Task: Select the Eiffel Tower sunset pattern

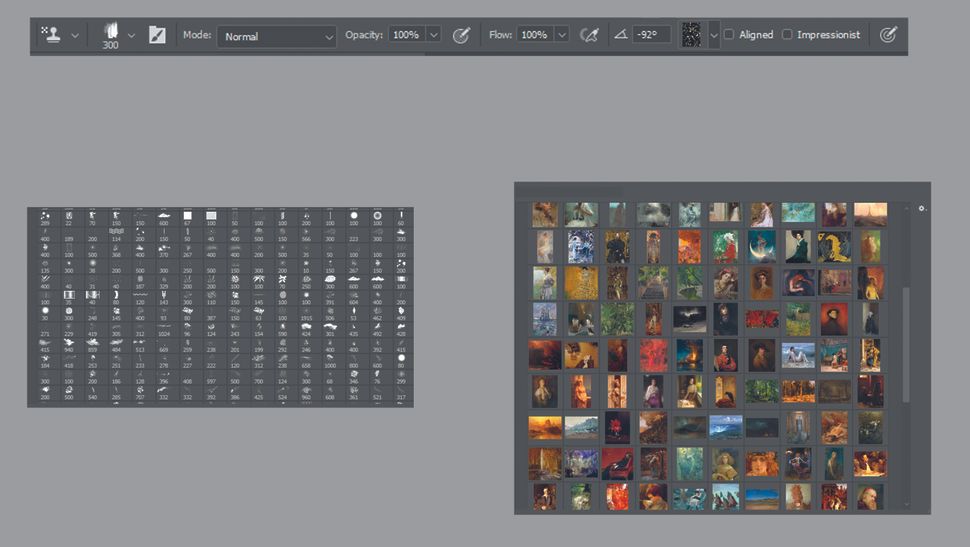Action: pos(870,214)
